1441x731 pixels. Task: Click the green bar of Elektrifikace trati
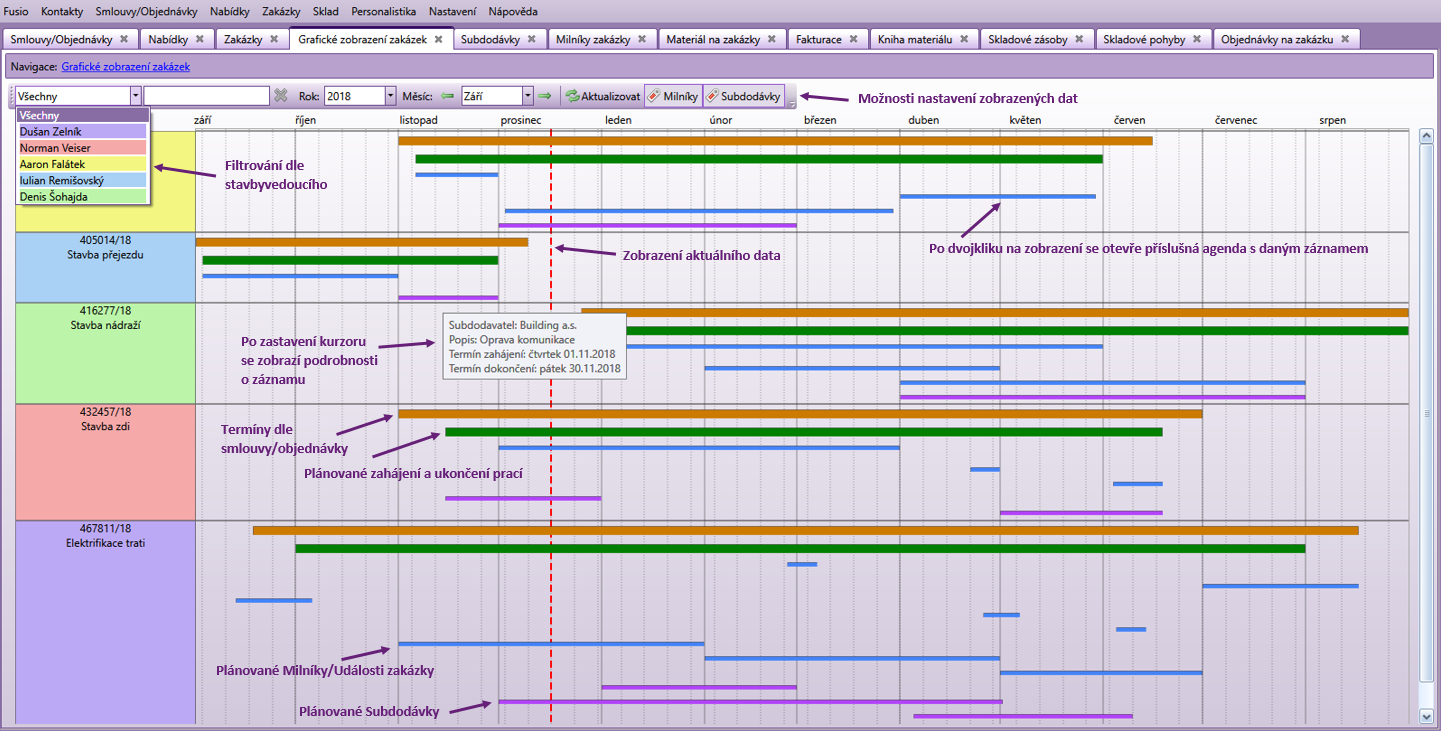pyautogui.click(x=800, y=548)
